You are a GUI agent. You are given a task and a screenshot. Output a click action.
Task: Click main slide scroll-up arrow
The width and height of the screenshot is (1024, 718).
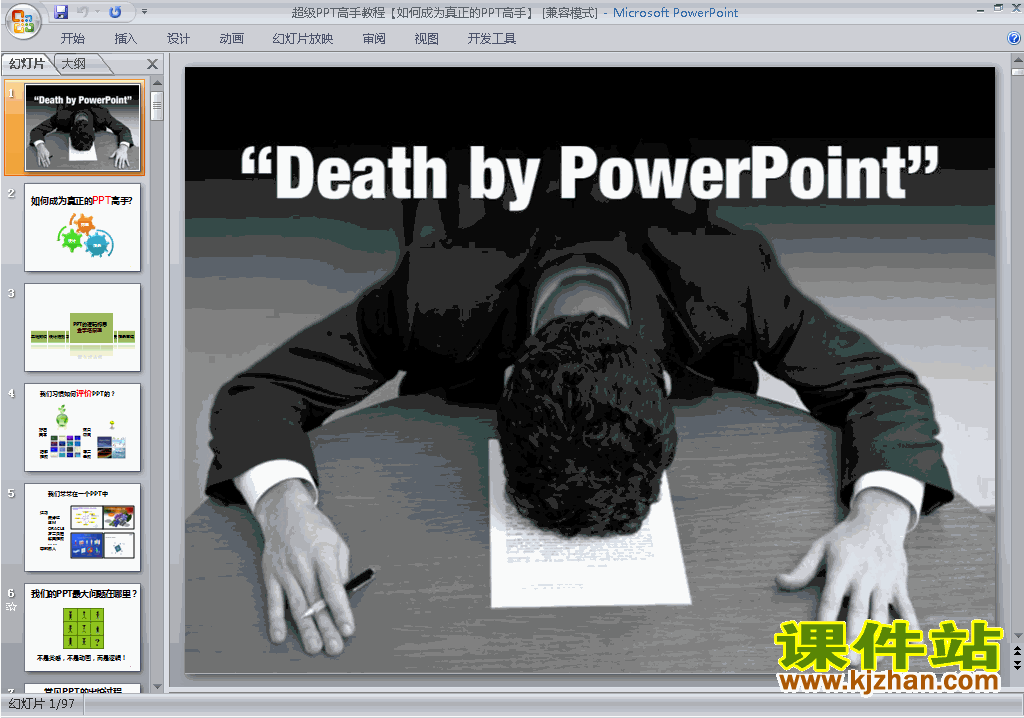pyautogui.click(x=1017, y=60)
